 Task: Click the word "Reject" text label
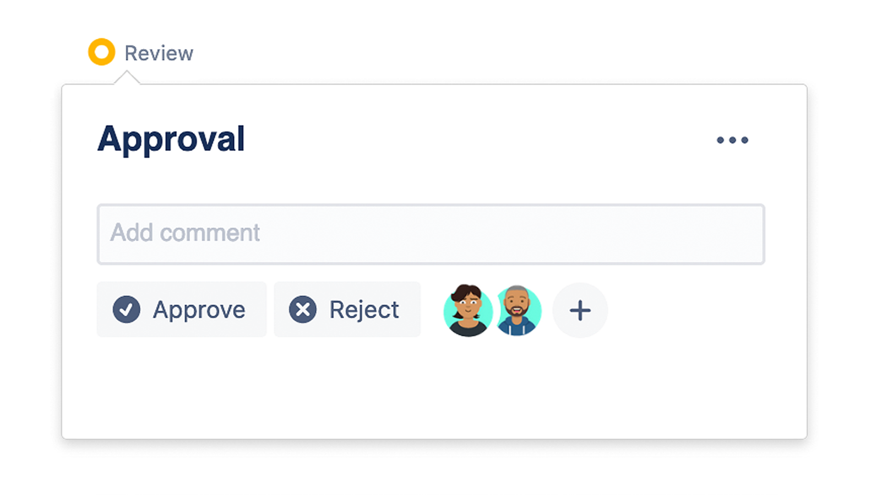364,310
